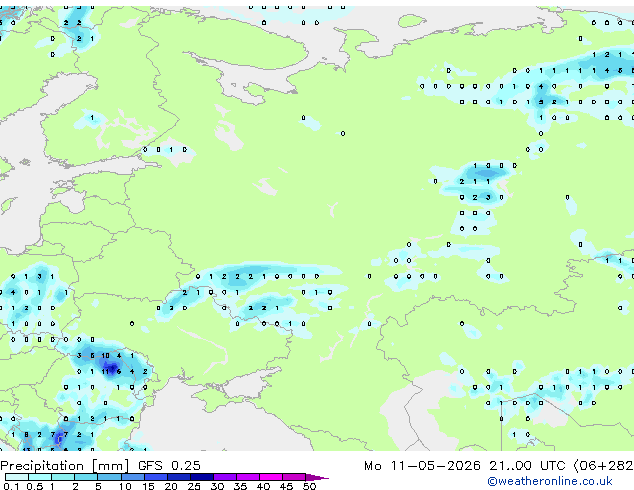Select the 'GFS 0.25' model label
Screen dimensions: 634x490
[x=169, y=466]
